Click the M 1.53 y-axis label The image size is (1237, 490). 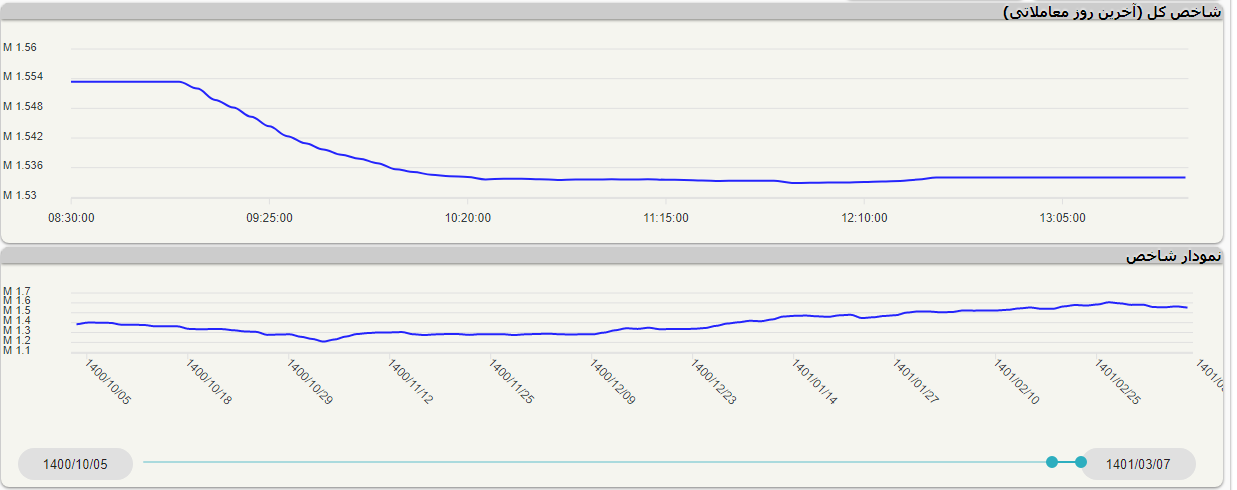(20, 195)
